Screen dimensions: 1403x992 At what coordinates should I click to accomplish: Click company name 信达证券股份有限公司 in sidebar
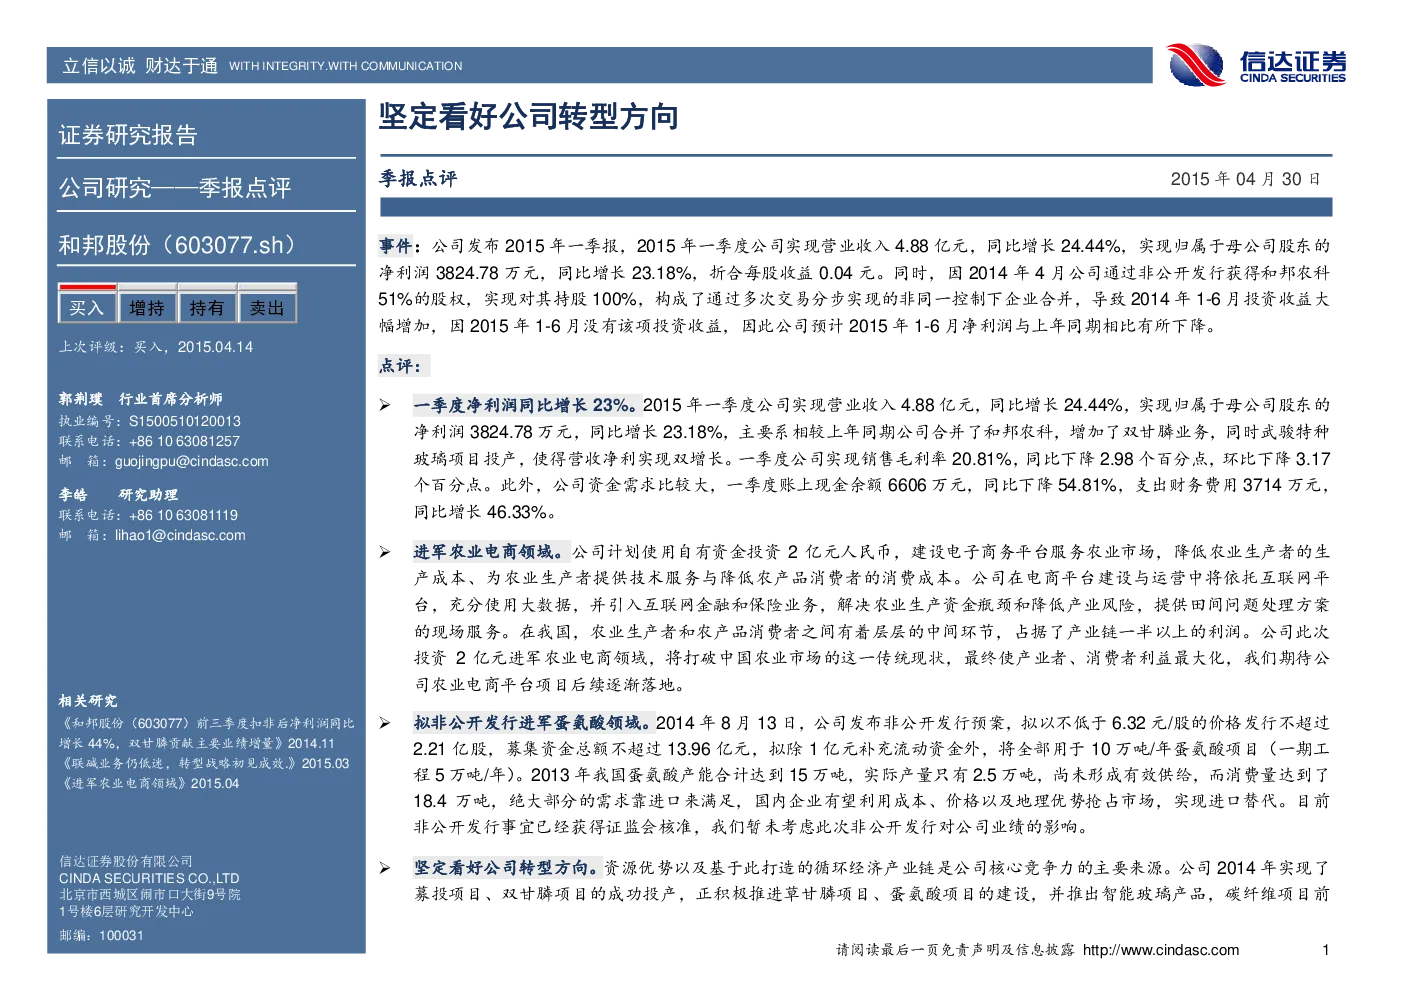point(126,861)
